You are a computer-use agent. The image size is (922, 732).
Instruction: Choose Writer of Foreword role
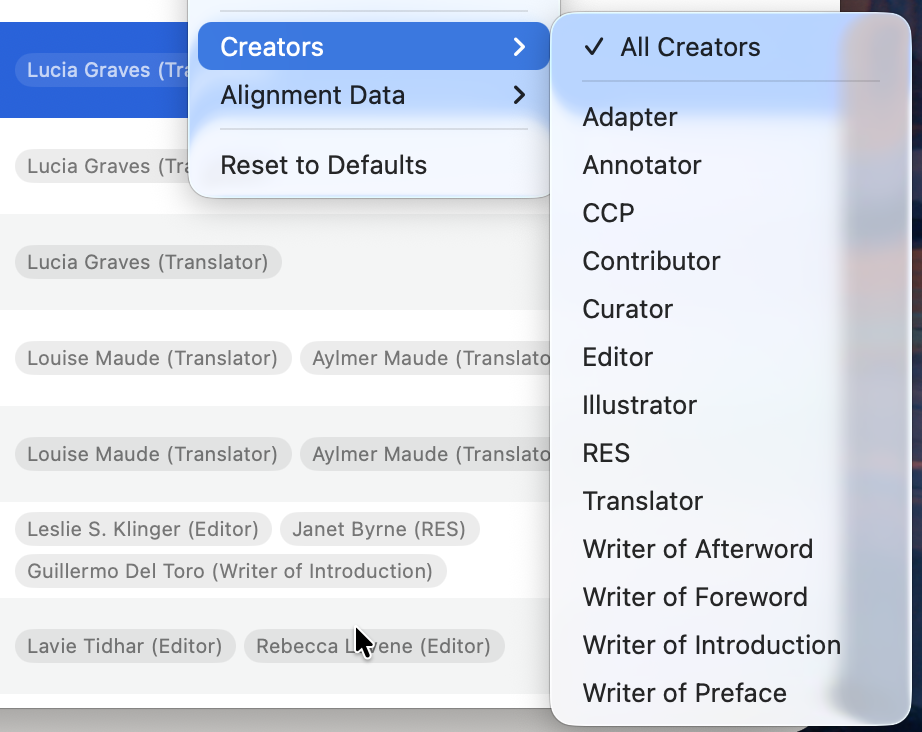[x=730, y=597]
